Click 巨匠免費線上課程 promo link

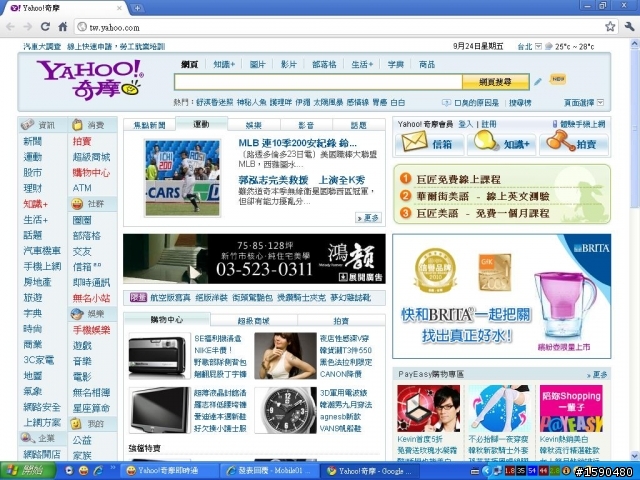click(458, 179)
